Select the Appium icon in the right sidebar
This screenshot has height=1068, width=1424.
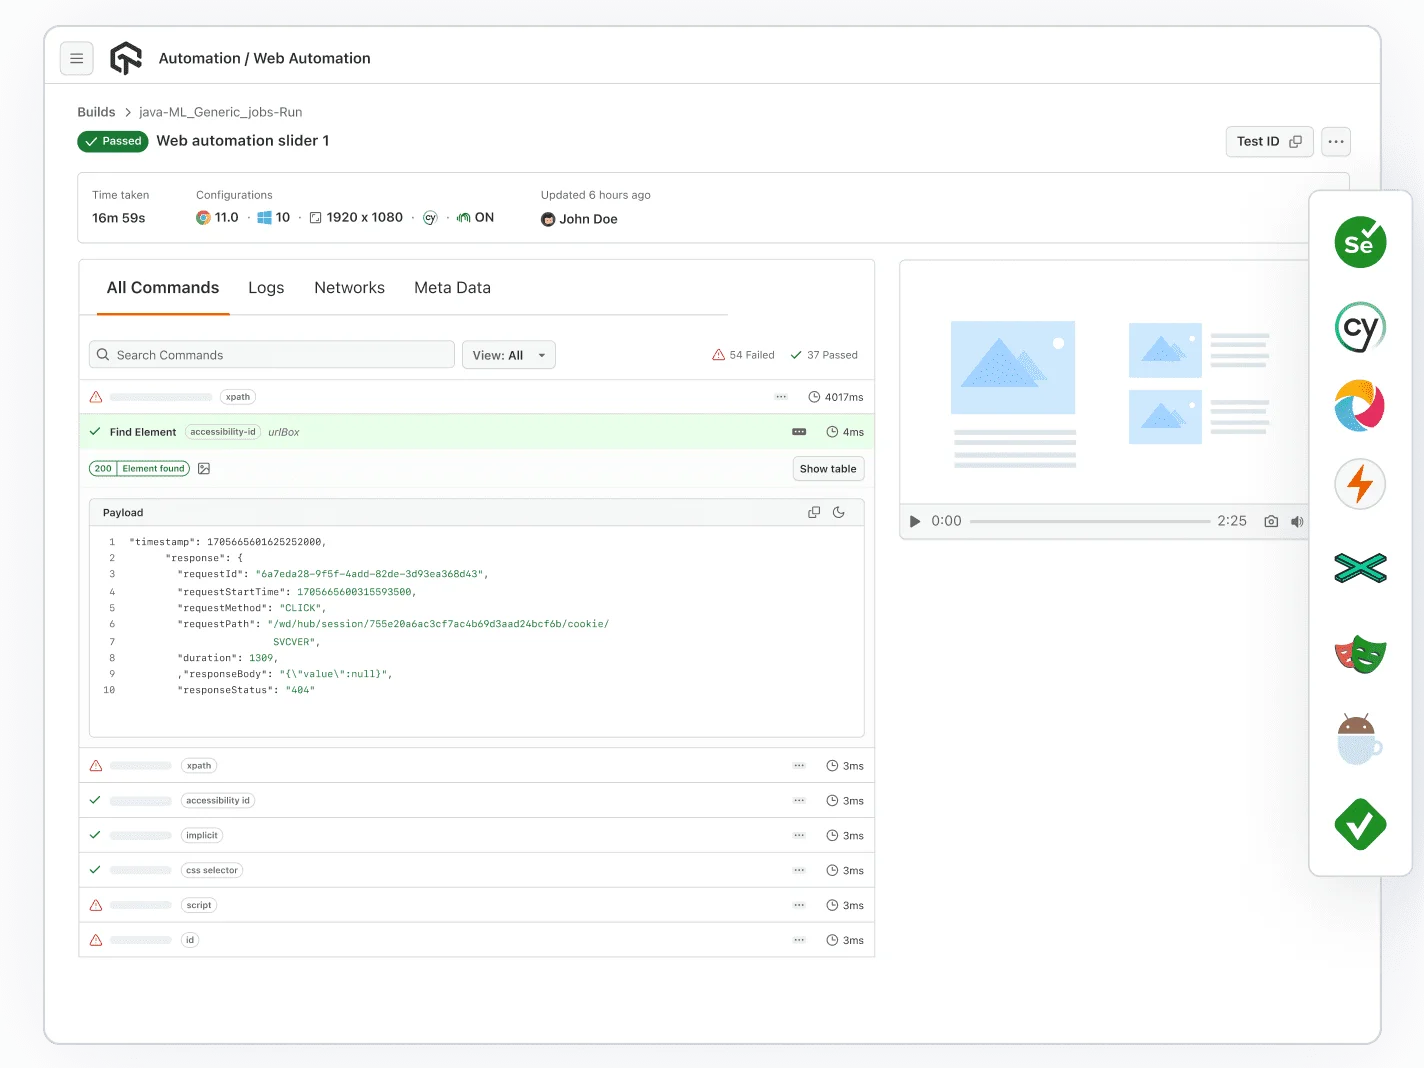click(1360, 405)
